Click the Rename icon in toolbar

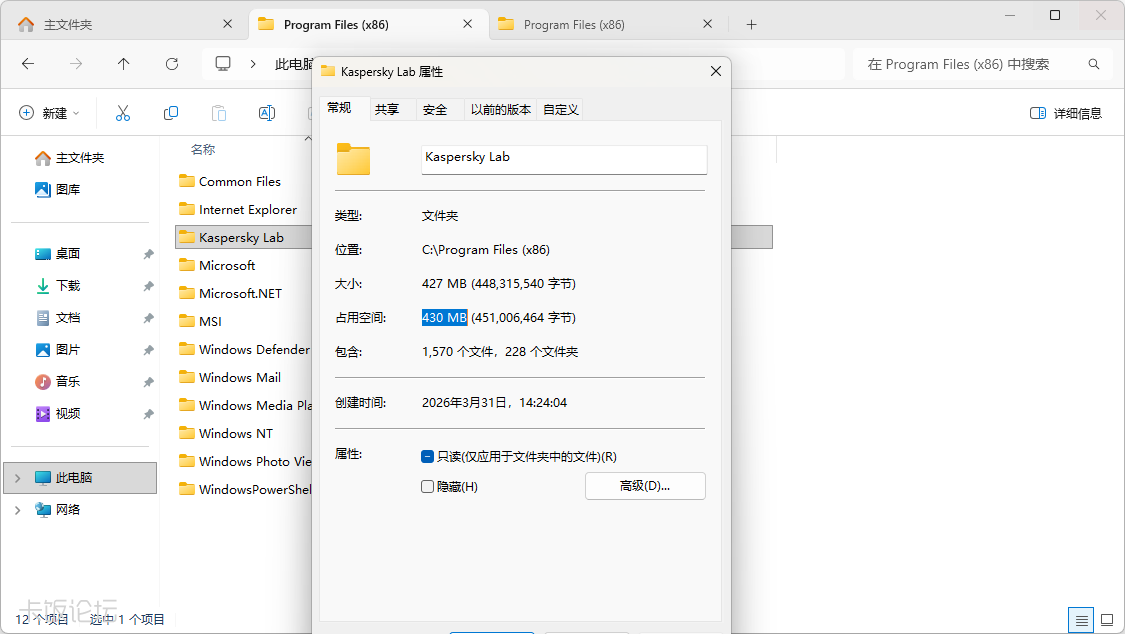(267, 113)
